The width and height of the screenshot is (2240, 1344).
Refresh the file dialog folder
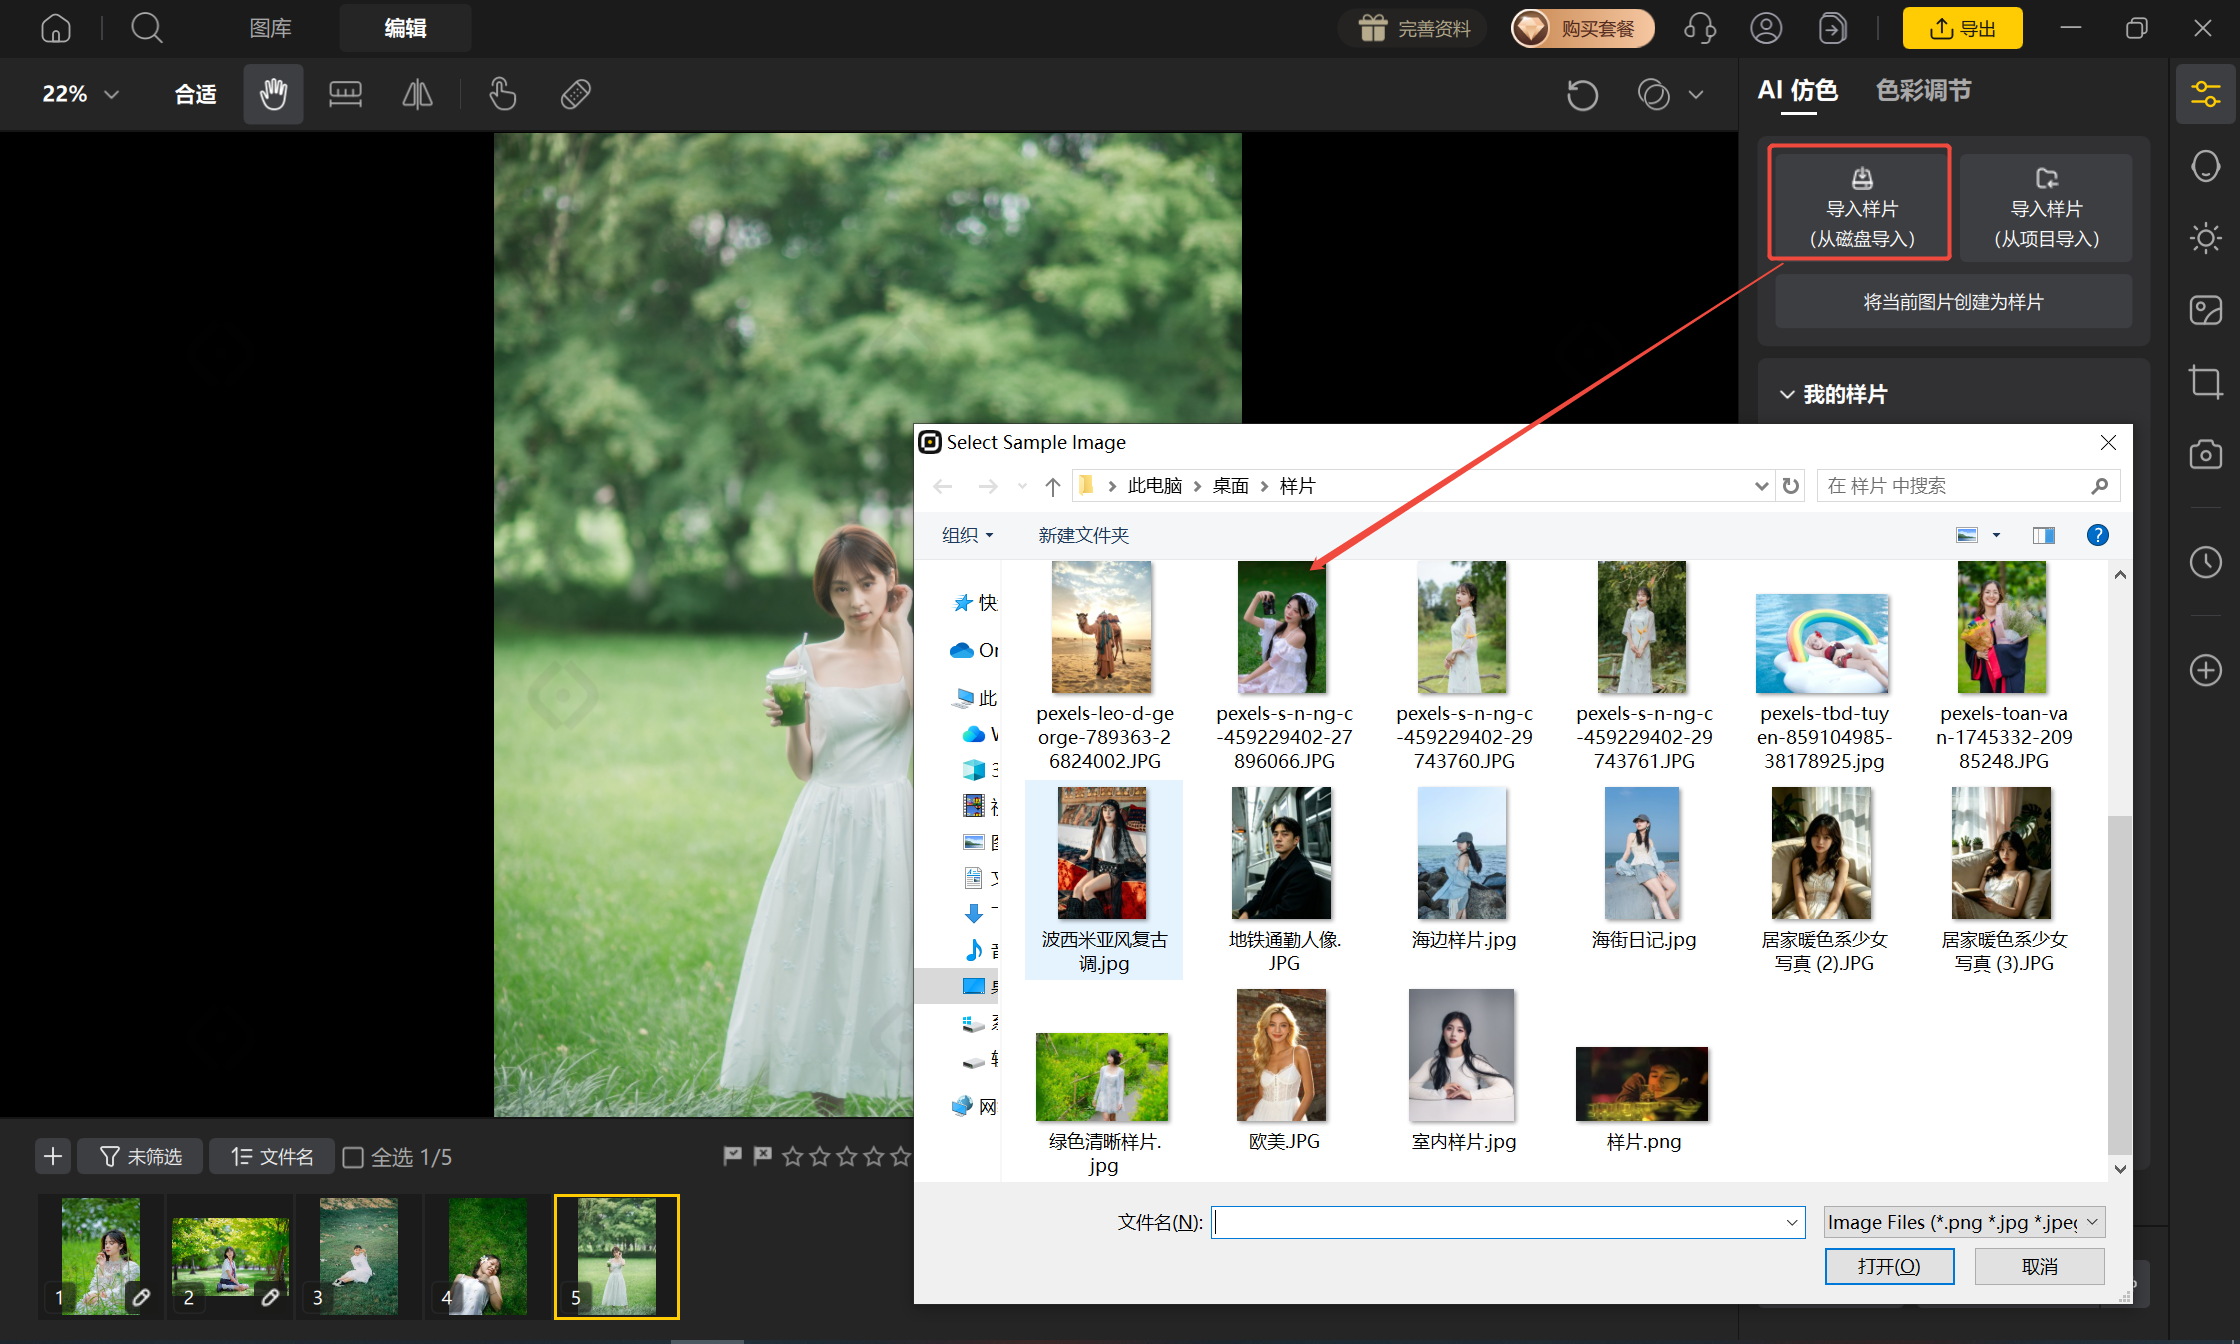(x=1791, y=486)
